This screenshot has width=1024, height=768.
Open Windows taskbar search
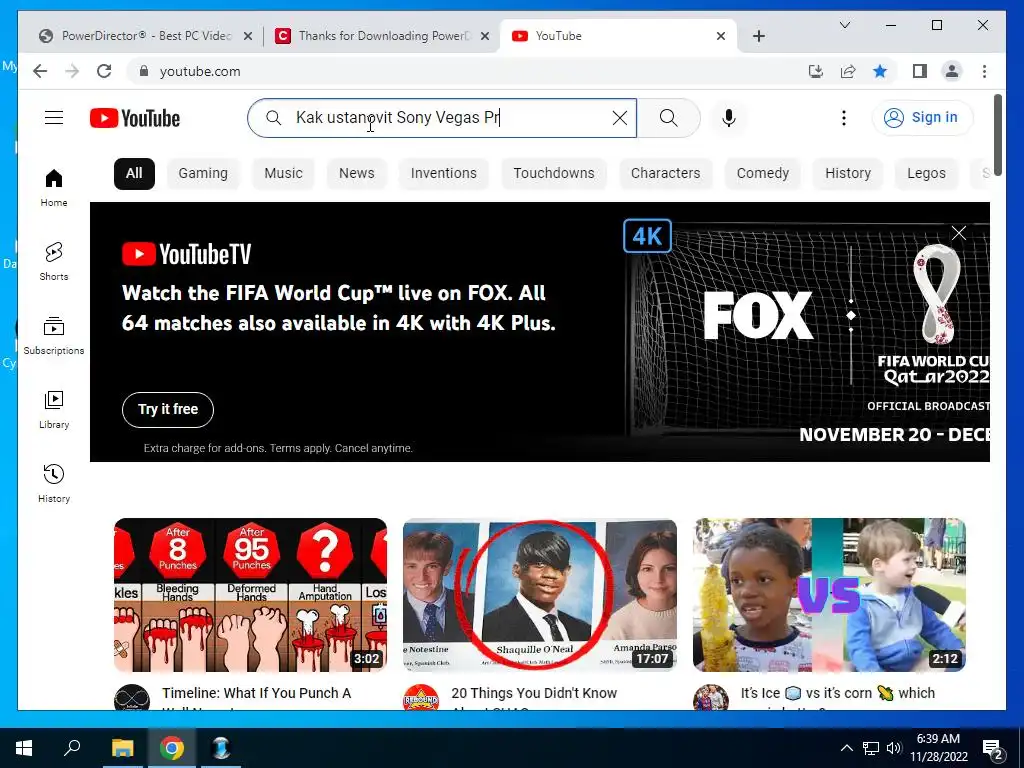72,748
